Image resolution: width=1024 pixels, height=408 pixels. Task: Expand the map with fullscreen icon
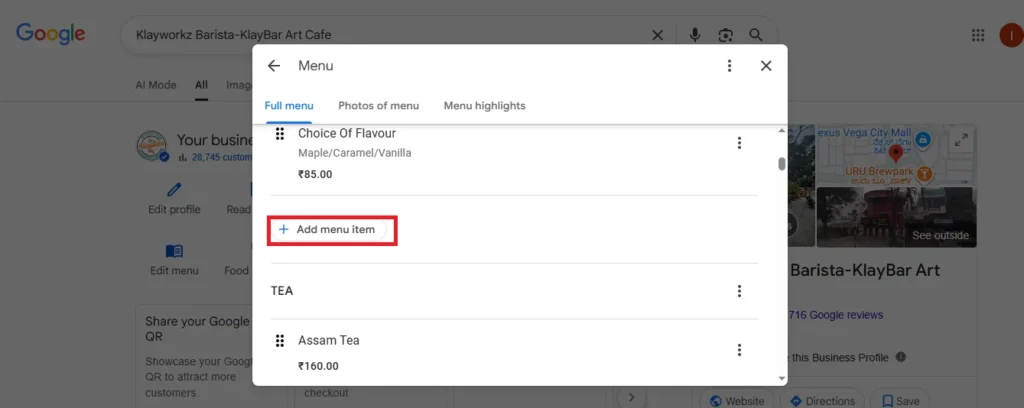pyautogui.click(x=961, y=140)
